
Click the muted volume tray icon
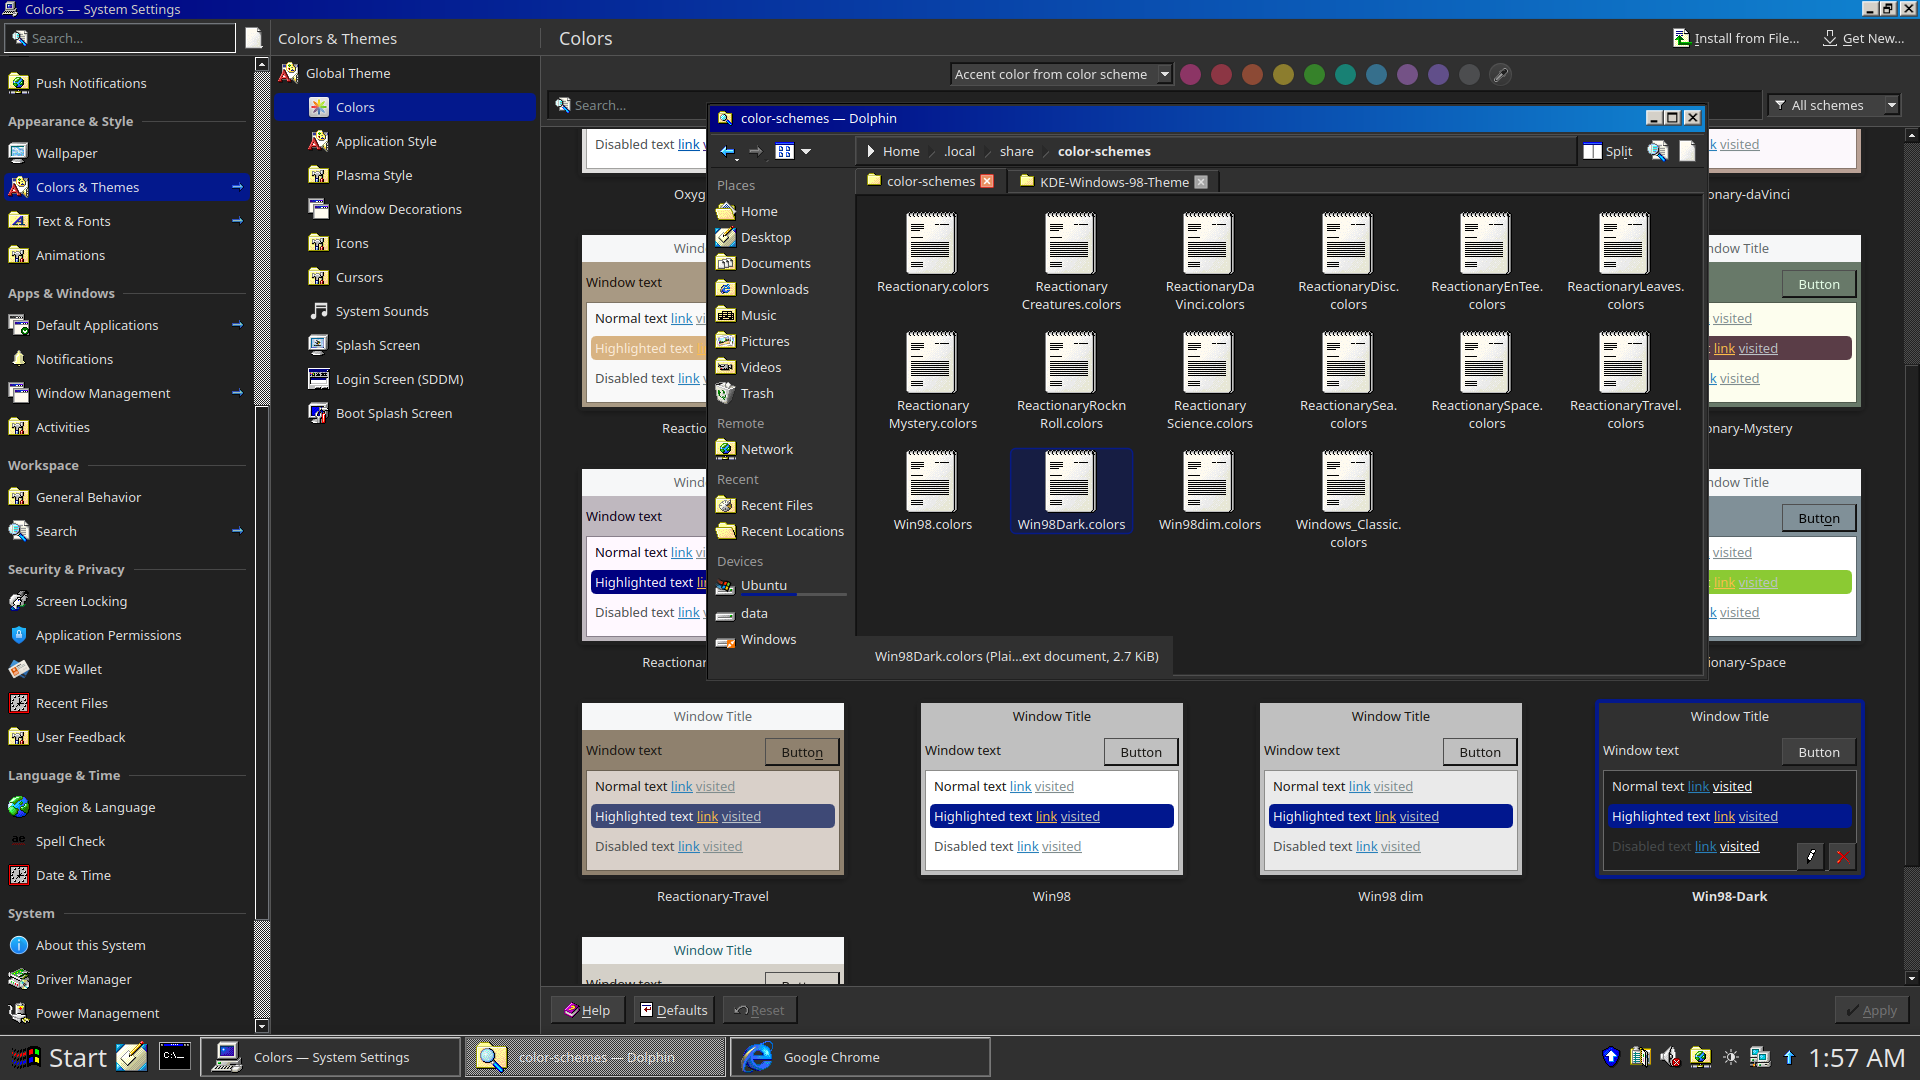1669,1057
